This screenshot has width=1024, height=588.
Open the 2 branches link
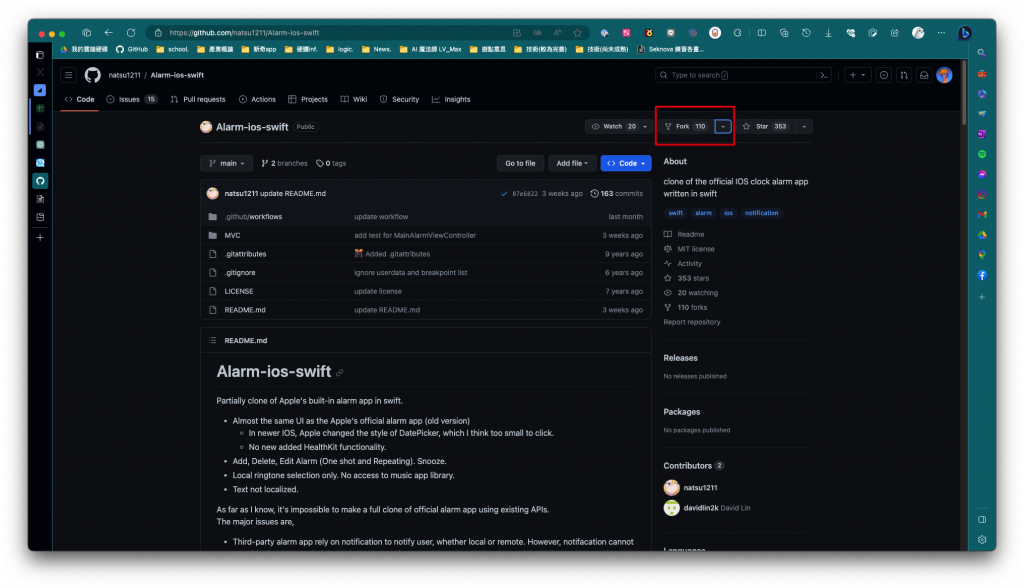[x=284, y=163]
